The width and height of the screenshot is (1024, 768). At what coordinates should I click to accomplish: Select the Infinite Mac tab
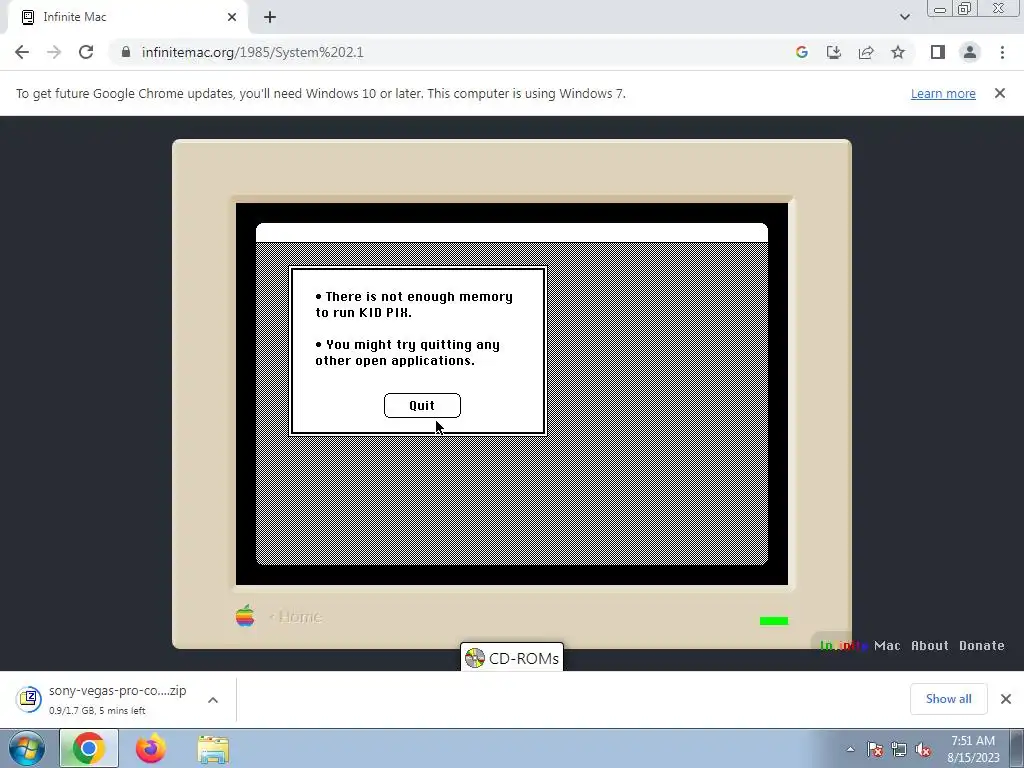pos(127,17)
